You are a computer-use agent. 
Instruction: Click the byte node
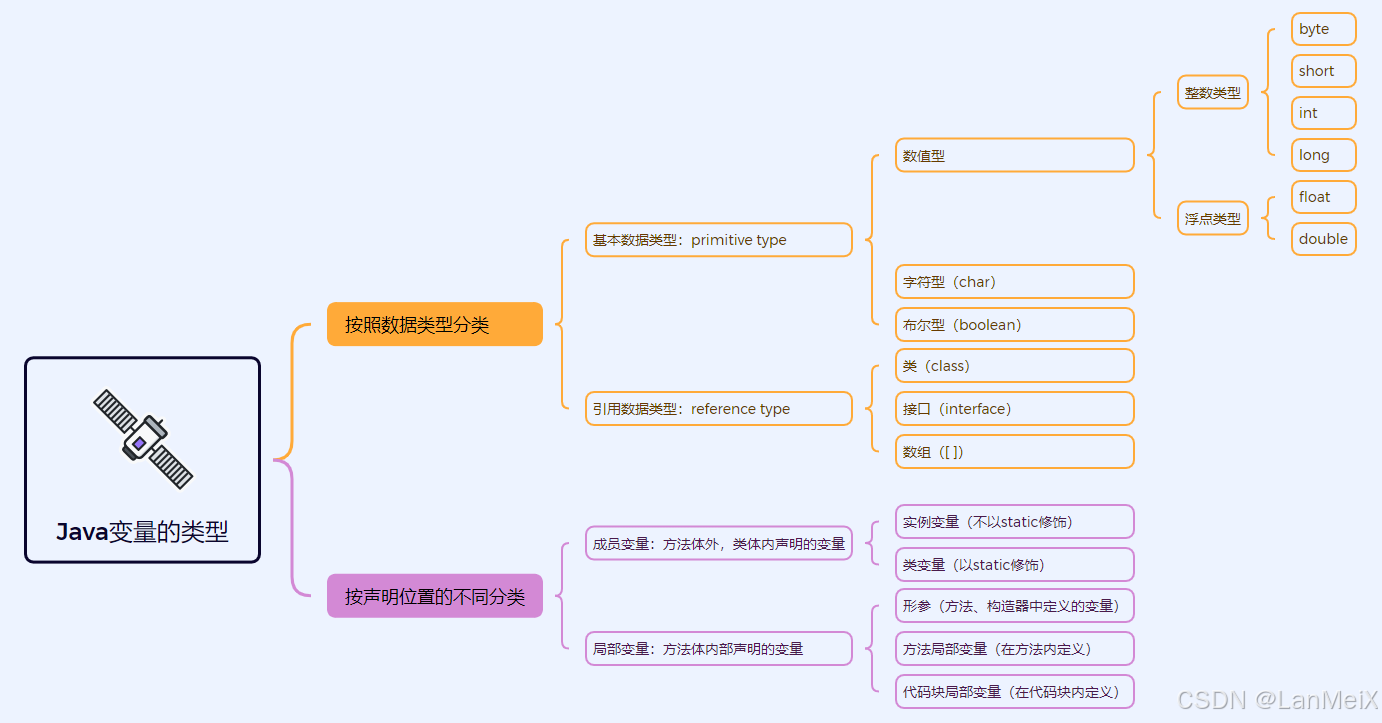pos(1323,29)
